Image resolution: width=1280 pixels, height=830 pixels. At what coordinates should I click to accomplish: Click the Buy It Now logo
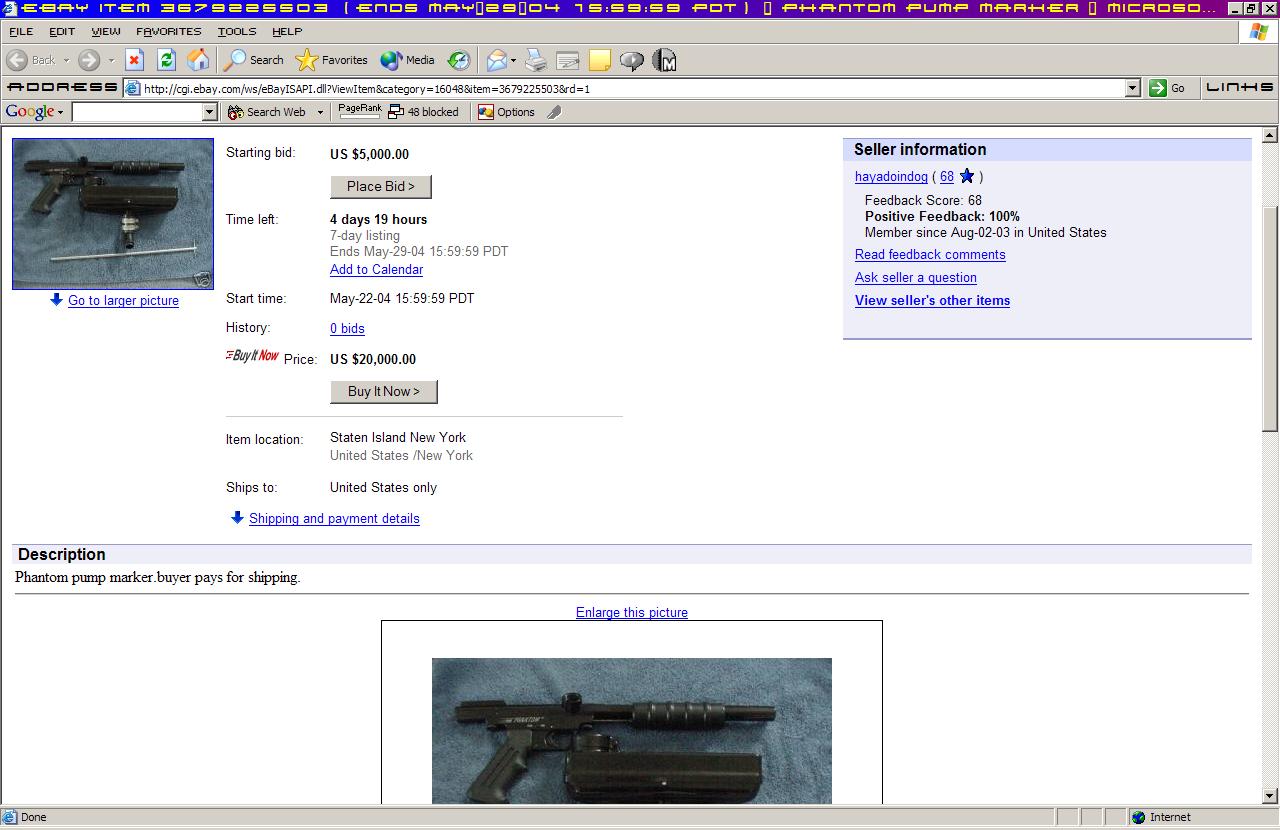tap(253, 356)
